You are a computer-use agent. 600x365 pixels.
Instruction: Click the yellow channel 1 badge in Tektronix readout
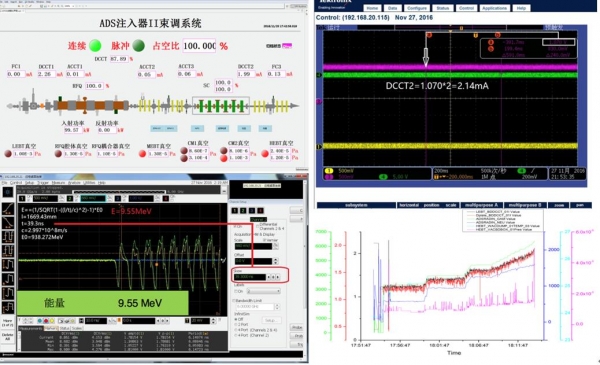click(329, 171)
